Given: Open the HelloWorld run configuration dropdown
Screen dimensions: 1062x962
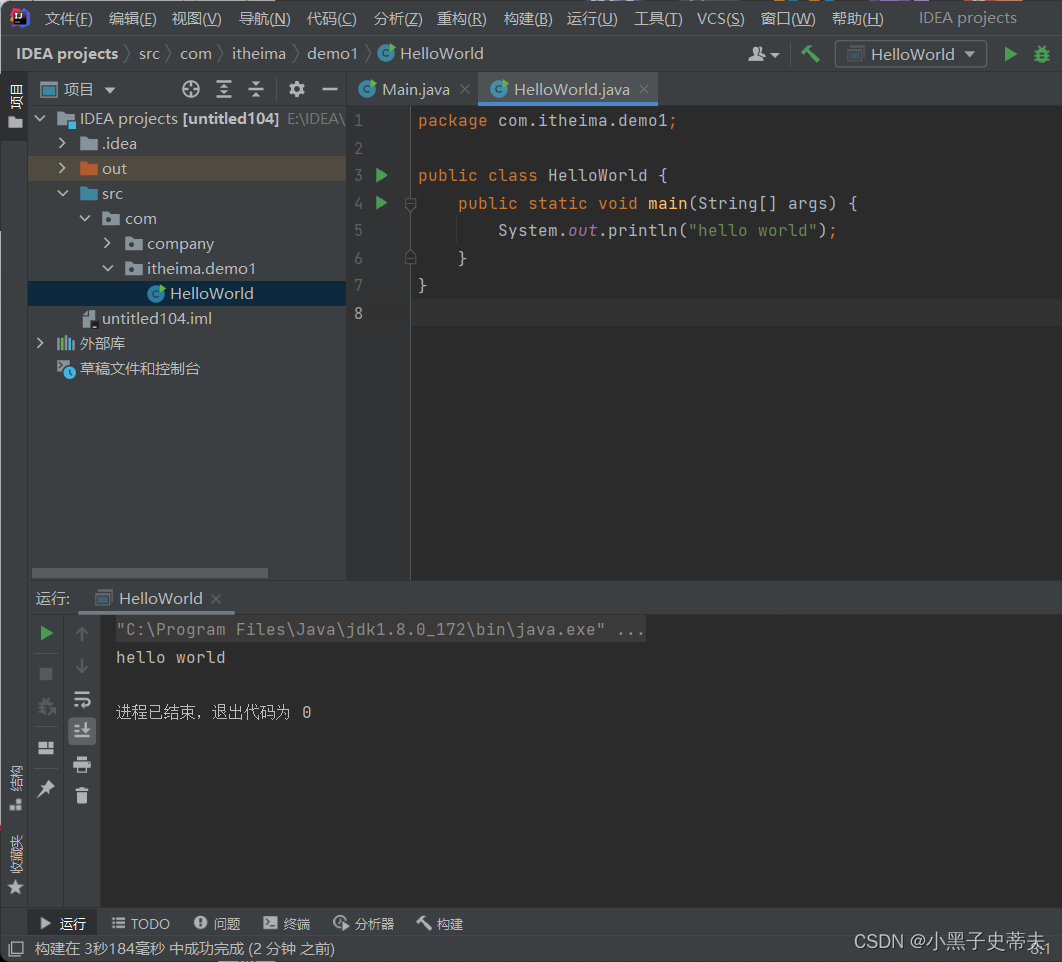Looking at the screenshot, I should 911,54.
